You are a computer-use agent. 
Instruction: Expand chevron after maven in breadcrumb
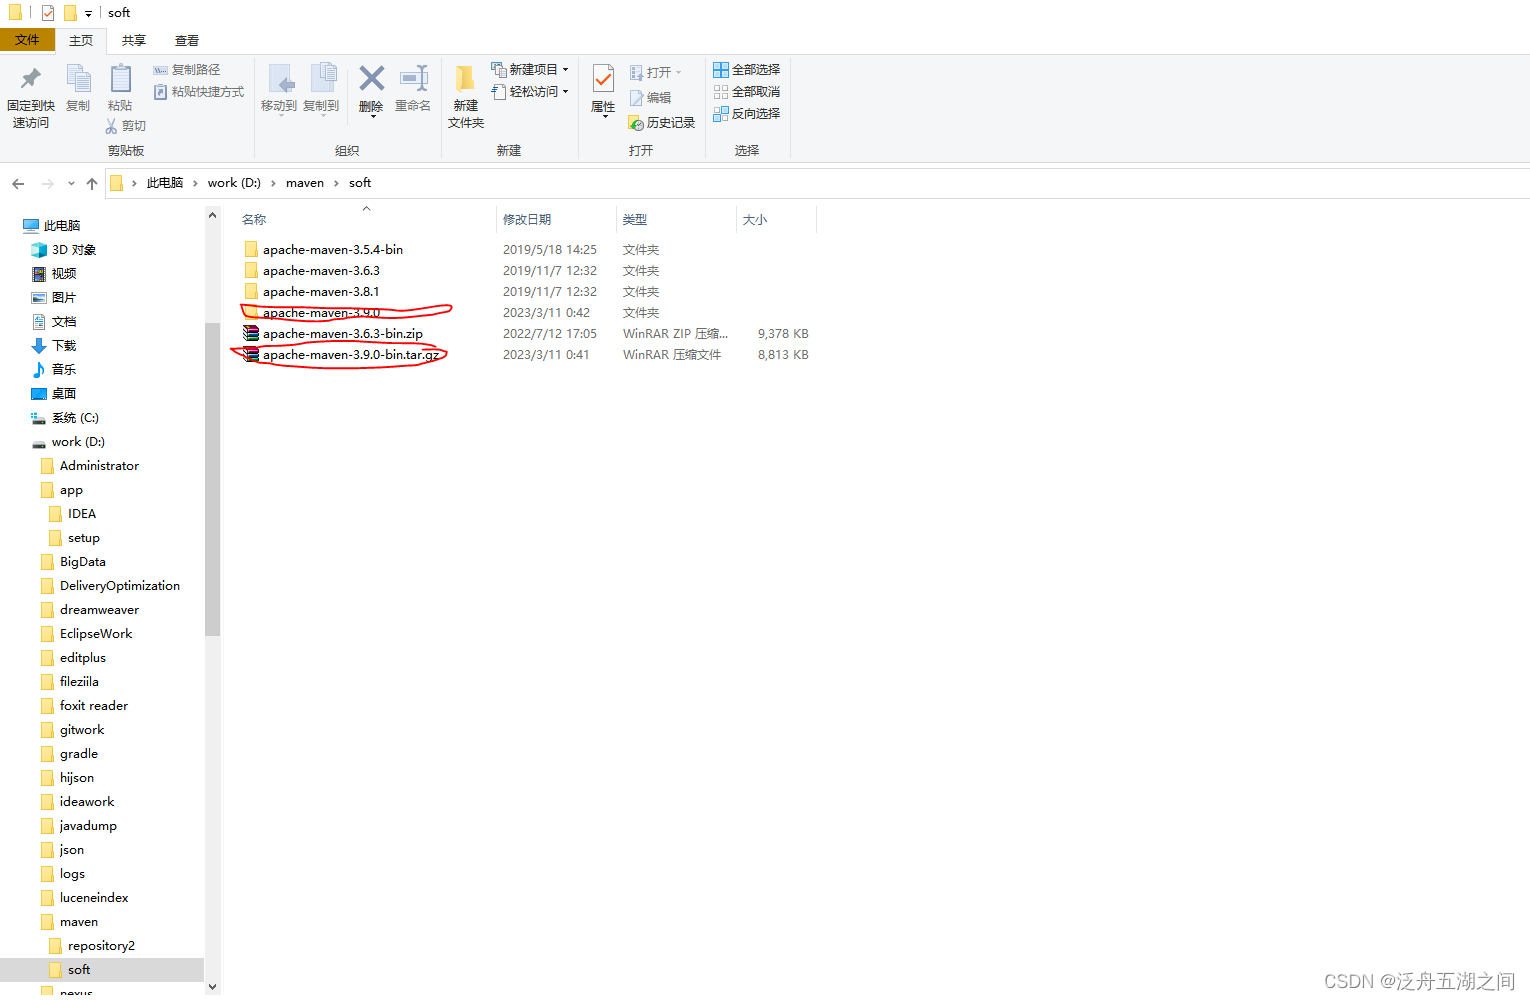[x=336, y=183]
